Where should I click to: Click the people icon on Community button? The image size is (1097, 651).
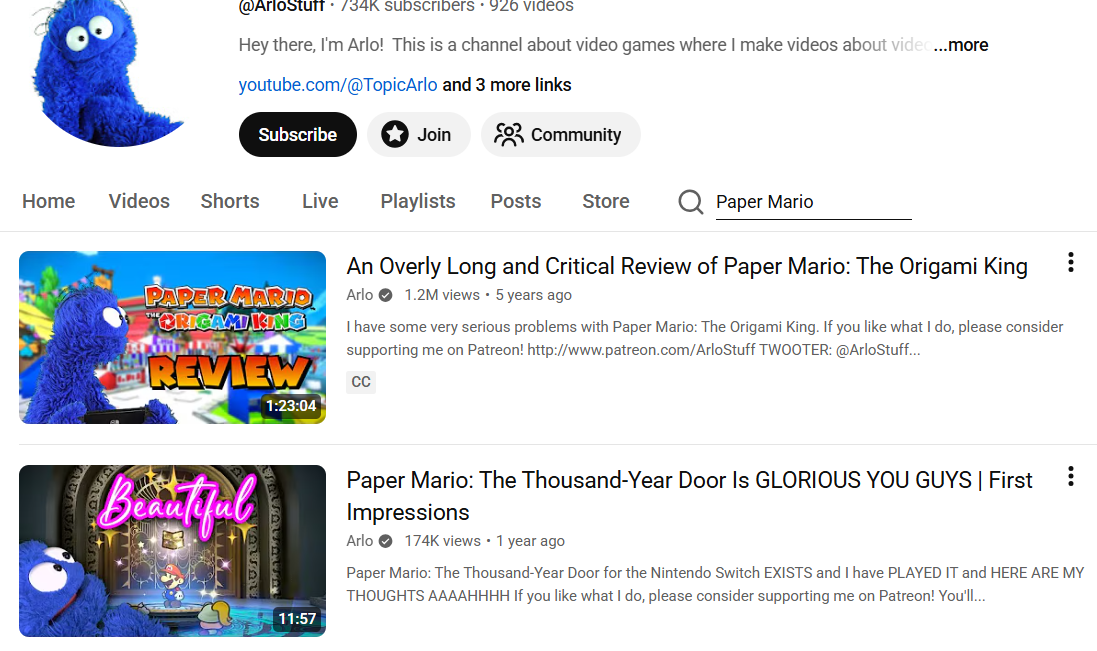tap(509, 134)
